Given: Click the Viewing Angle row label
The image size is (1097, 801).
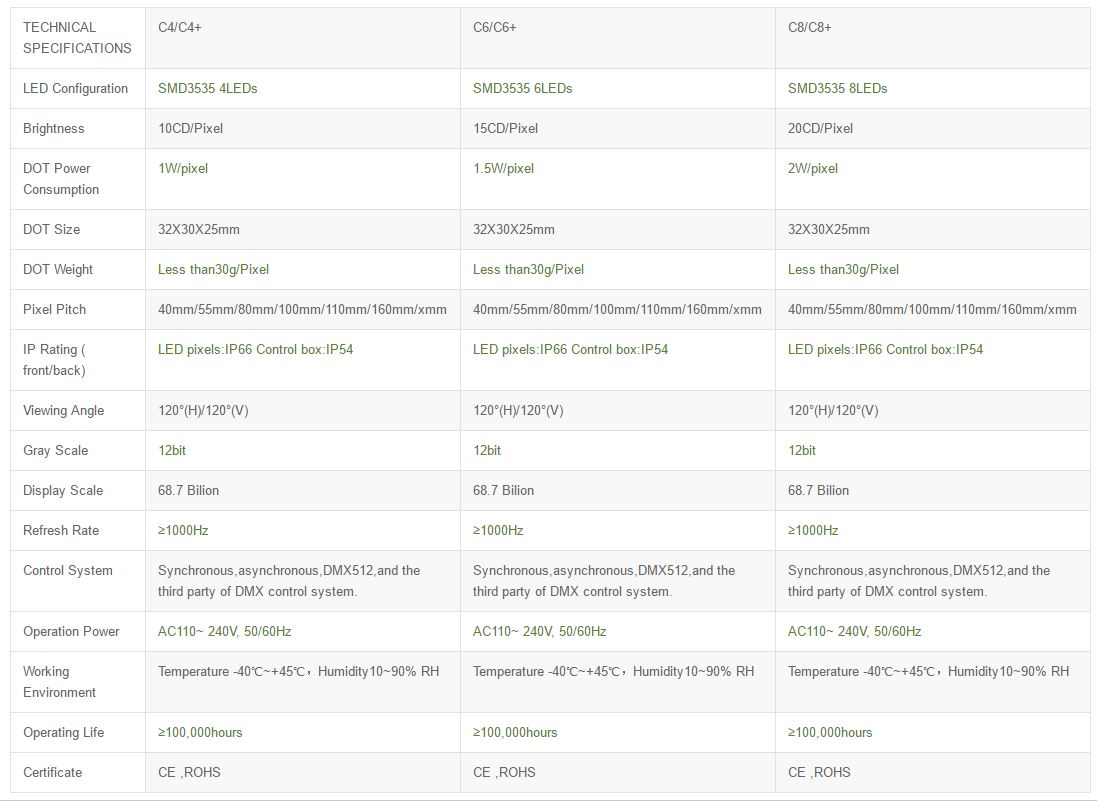Looking at the screenshot, I should (64, 410).
